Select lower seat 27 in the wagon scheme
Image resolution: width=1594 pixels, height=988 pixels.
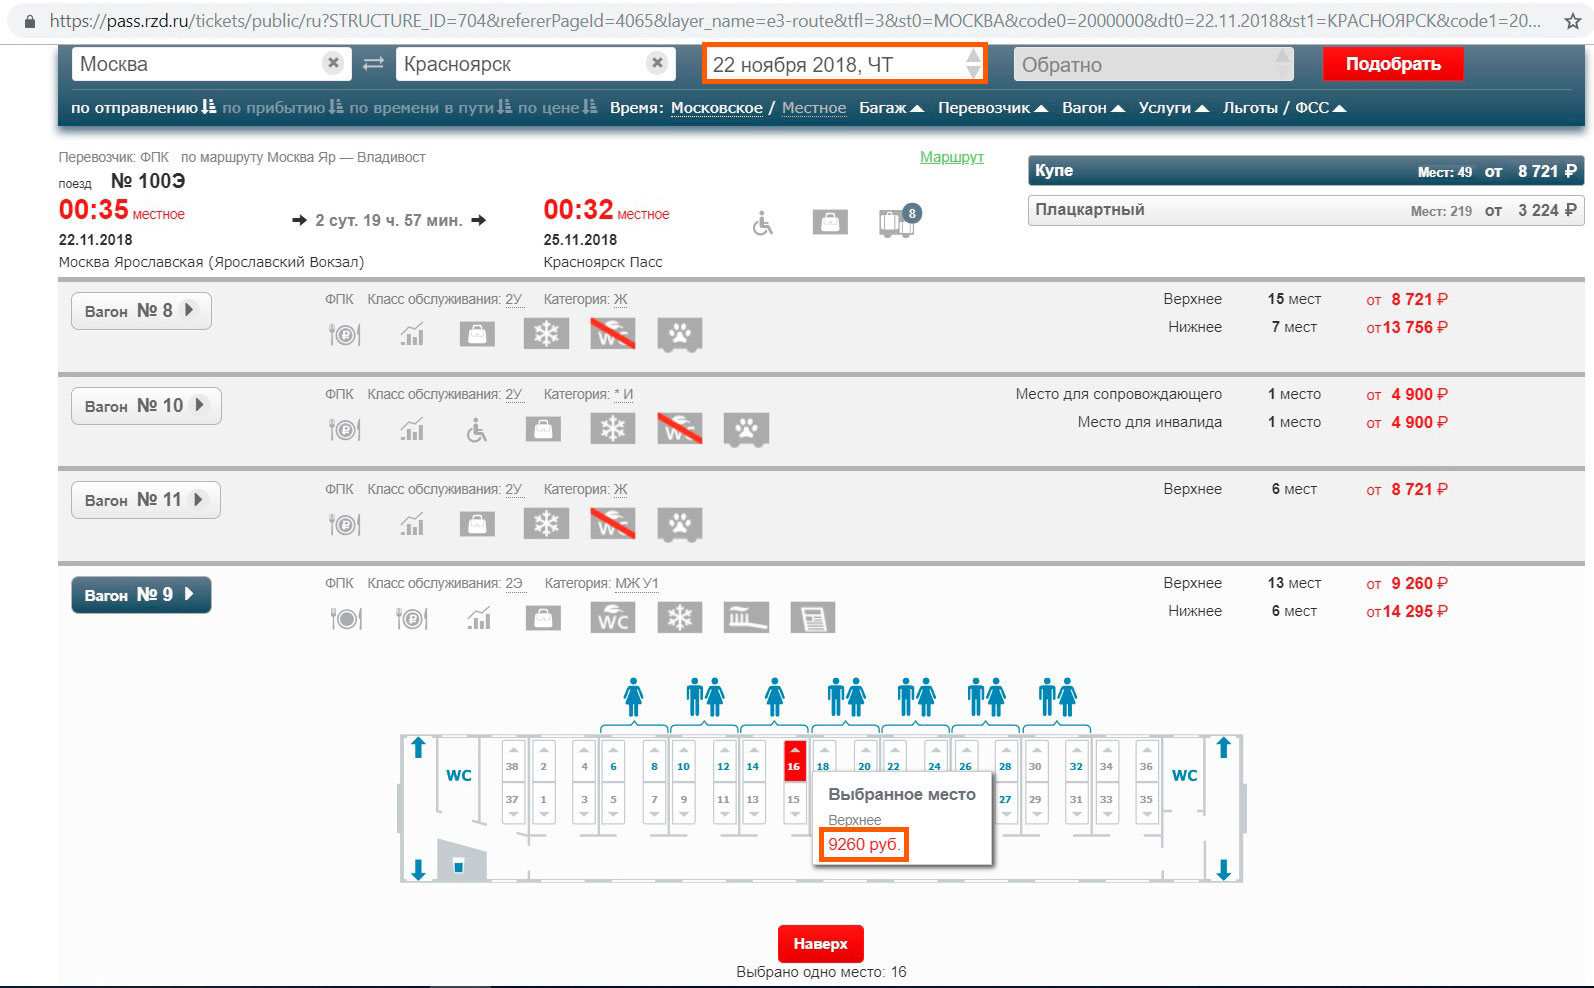coord(1006,802)
